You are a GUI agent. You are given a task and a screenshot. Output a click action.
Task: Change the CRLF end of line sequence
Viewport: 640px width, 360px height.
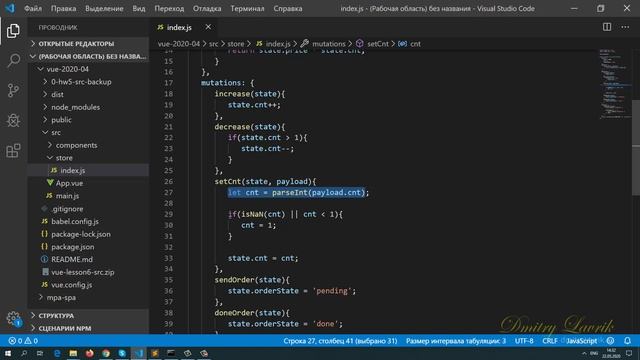549,341
